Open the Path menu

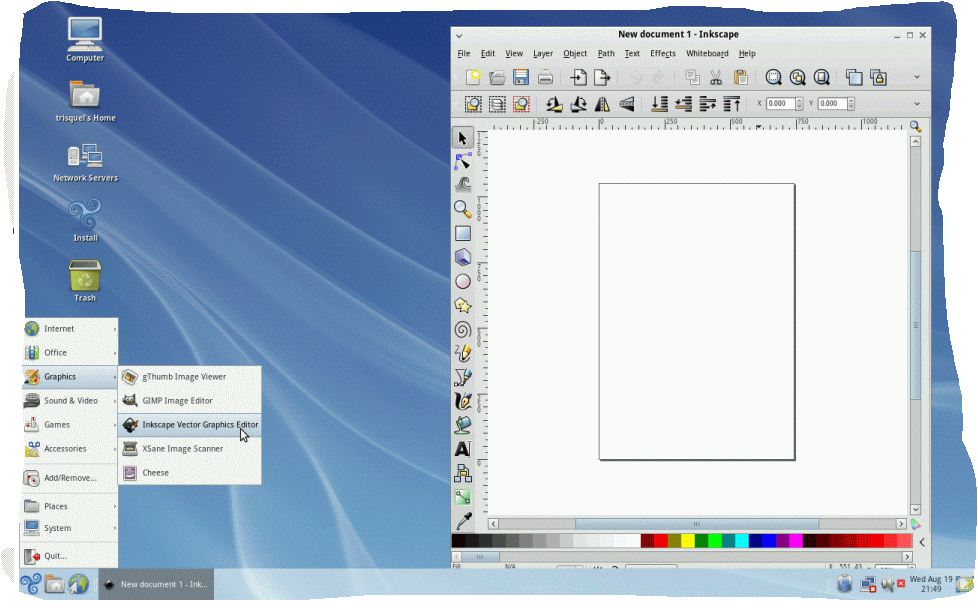[x=606, y=54]
